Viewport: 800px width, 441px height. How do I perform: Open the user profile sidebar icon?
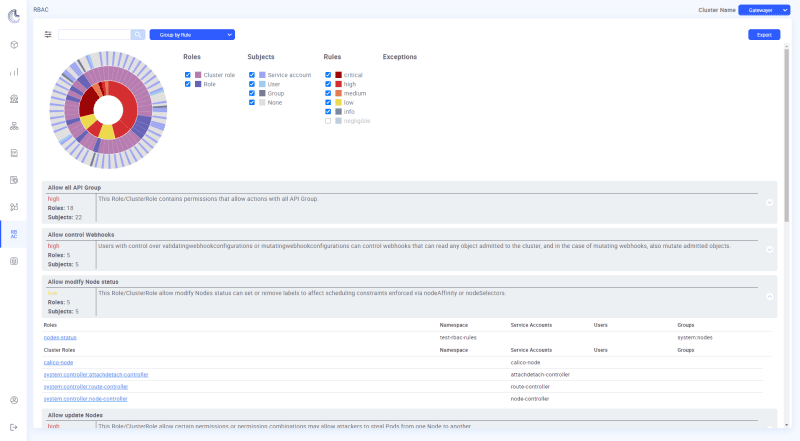(x=14, y=400)
